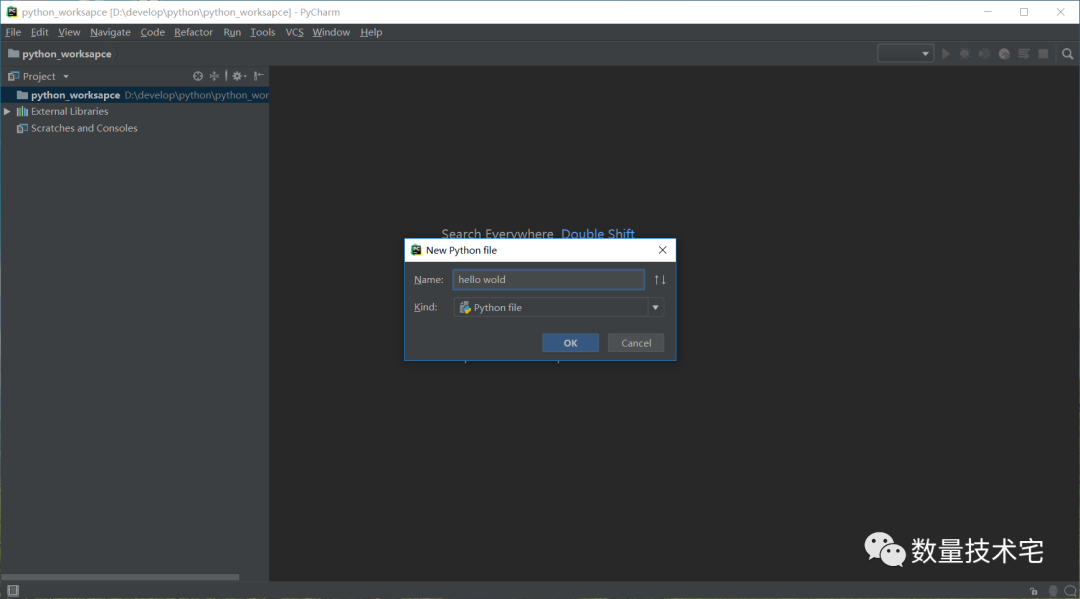Viewport: 1080px width, 599px height.
Task: Click the Collapse All icon in Project panel
Action: tap(214, 76)
